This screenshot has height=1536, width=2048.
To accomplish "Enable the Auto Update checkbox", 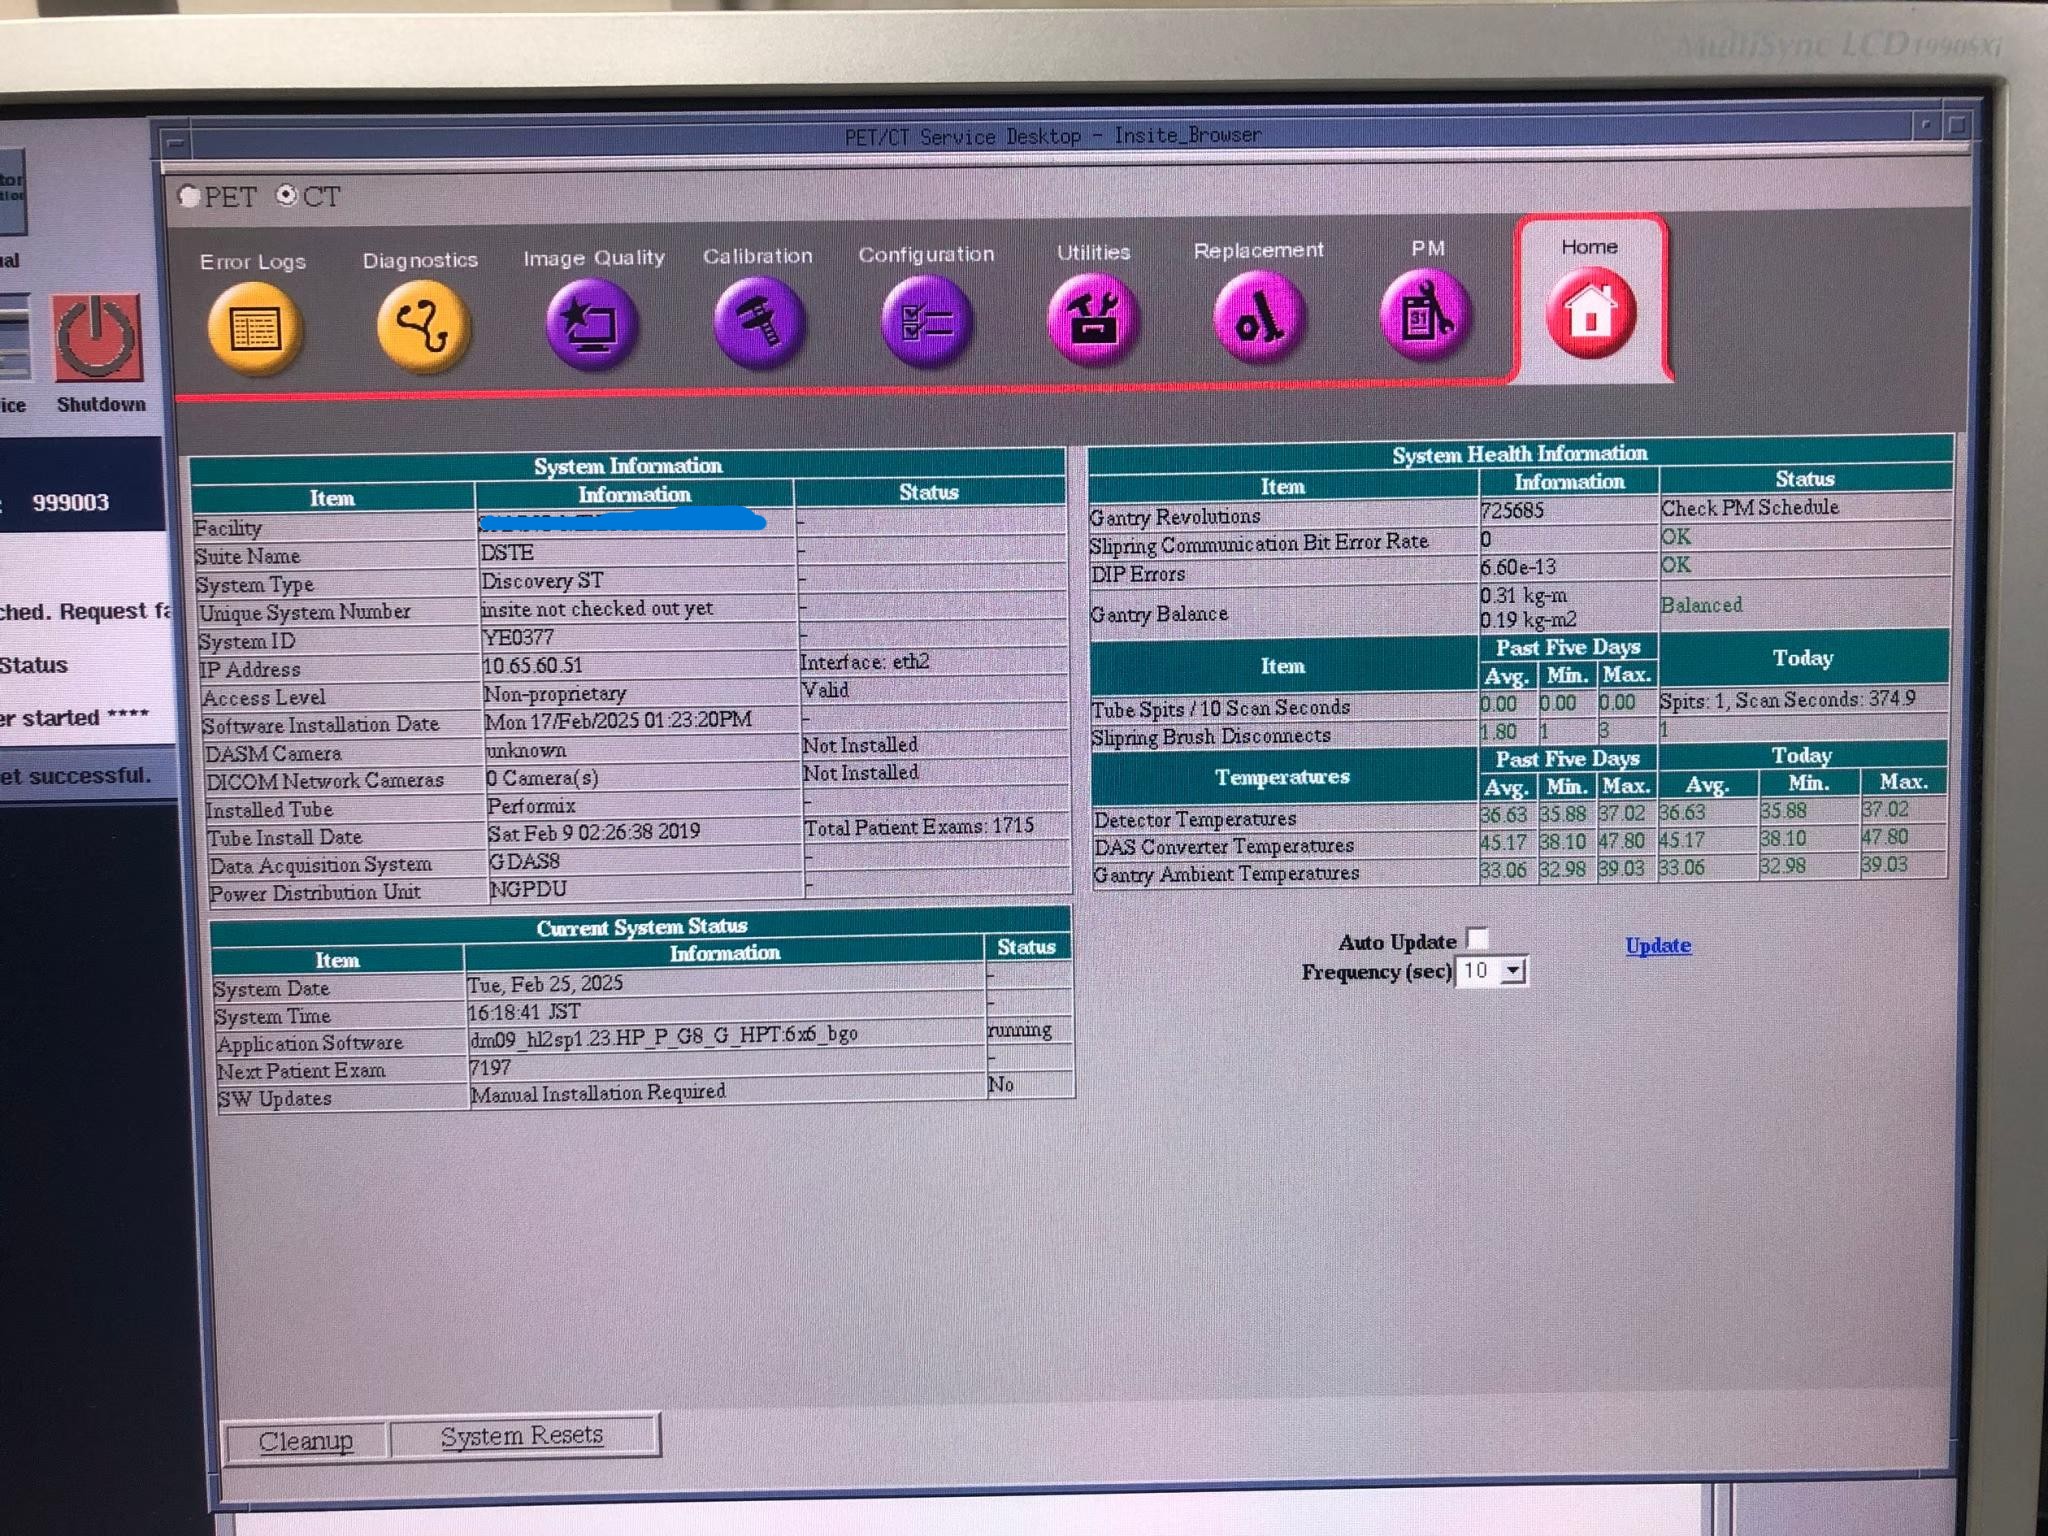I will (x=1477, y=938).
